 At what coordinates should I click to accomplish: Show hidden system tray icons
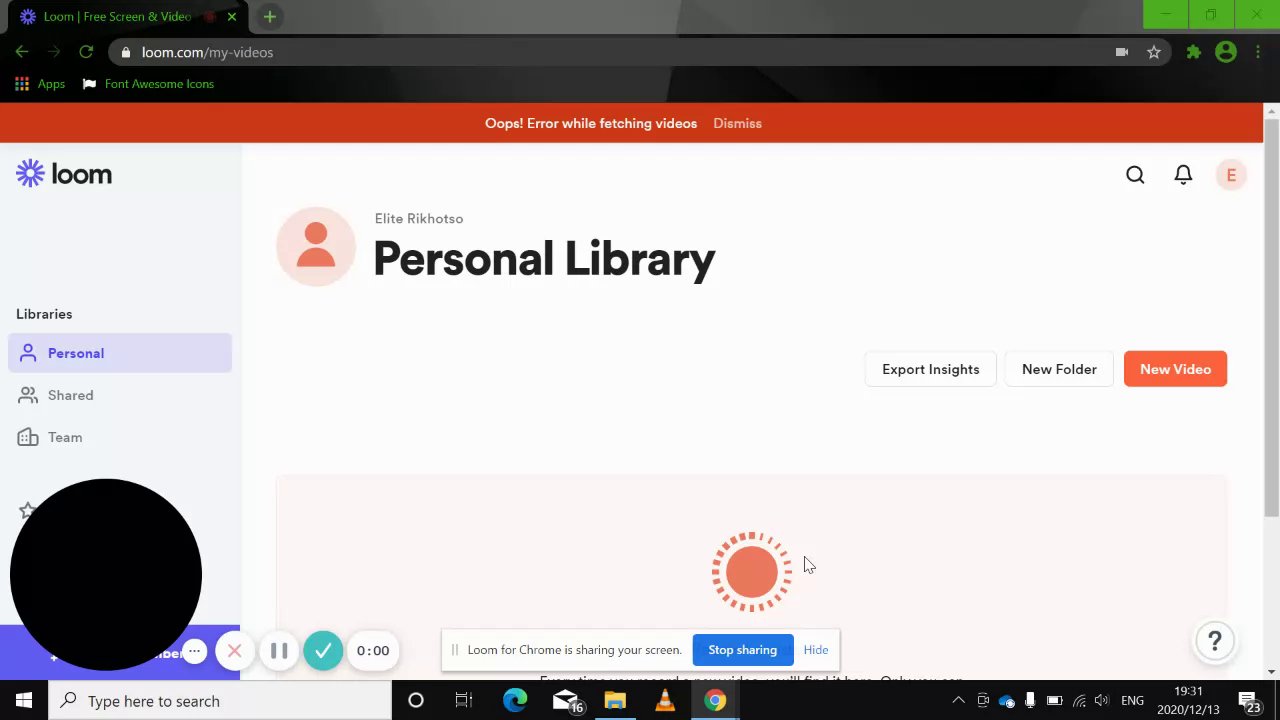[958, 701]
